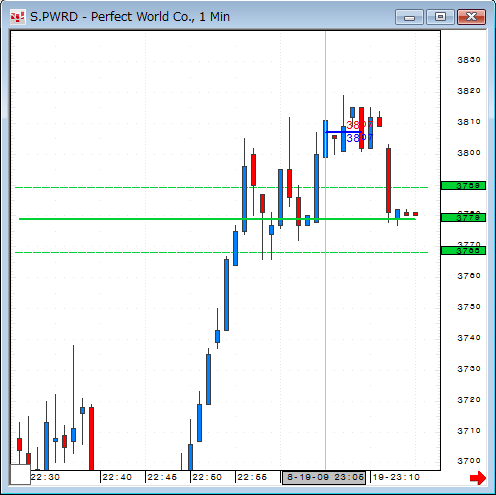496x495 pixels.
Task: Click the 22:55 time axis label
Action: (252, 477)
